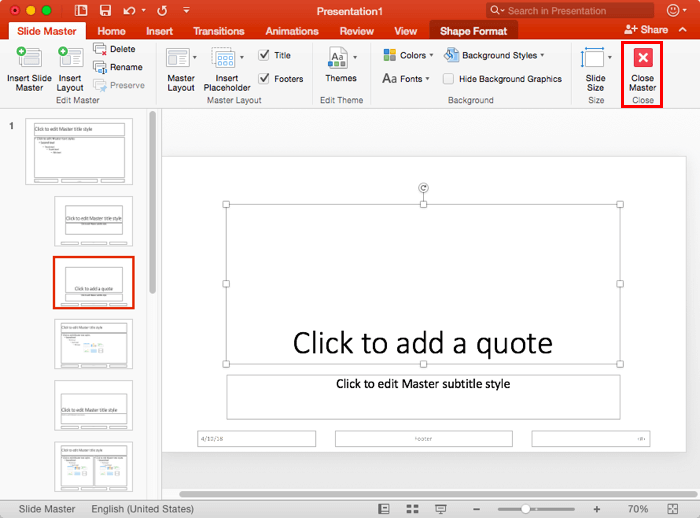The width and height of the screenshot is (700, 518).
Task: Click the Delete layout icon
Action: coord(101,48)
